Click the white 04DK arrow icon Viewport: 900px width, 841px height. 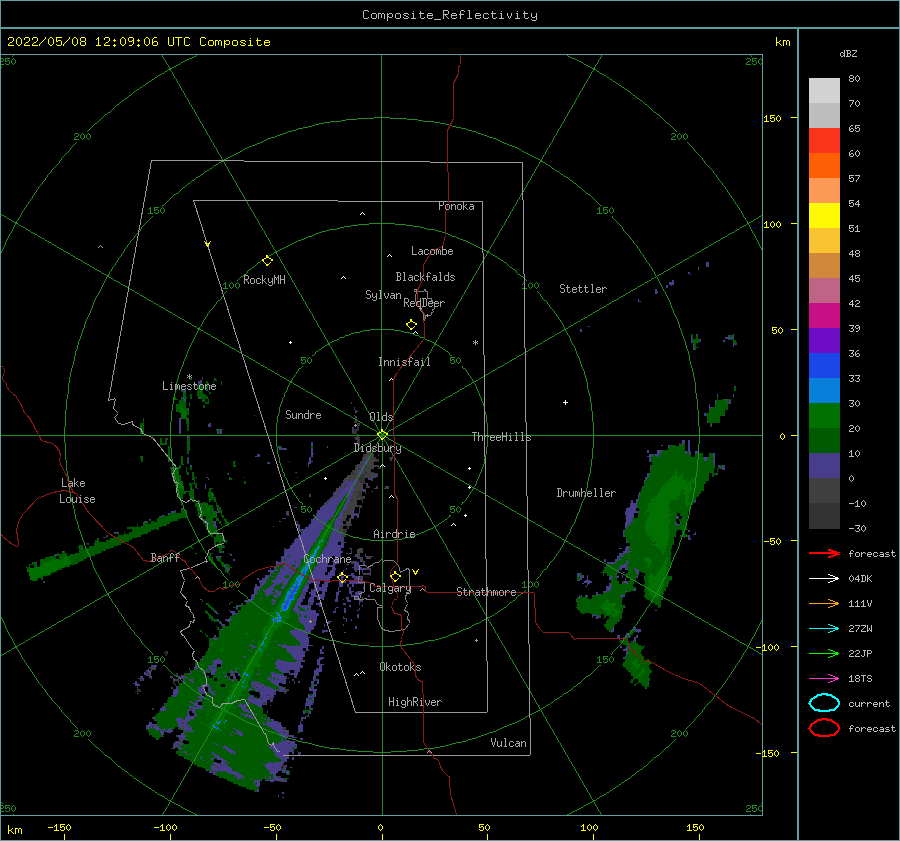click(824, 579)
